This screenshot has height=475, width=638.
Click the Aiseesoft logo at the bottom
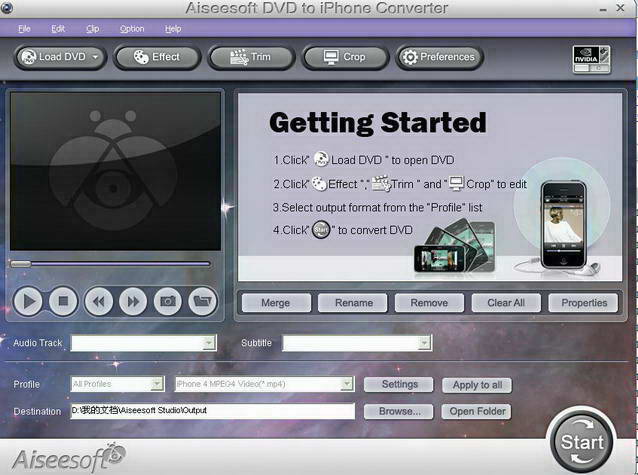[69, 459]
